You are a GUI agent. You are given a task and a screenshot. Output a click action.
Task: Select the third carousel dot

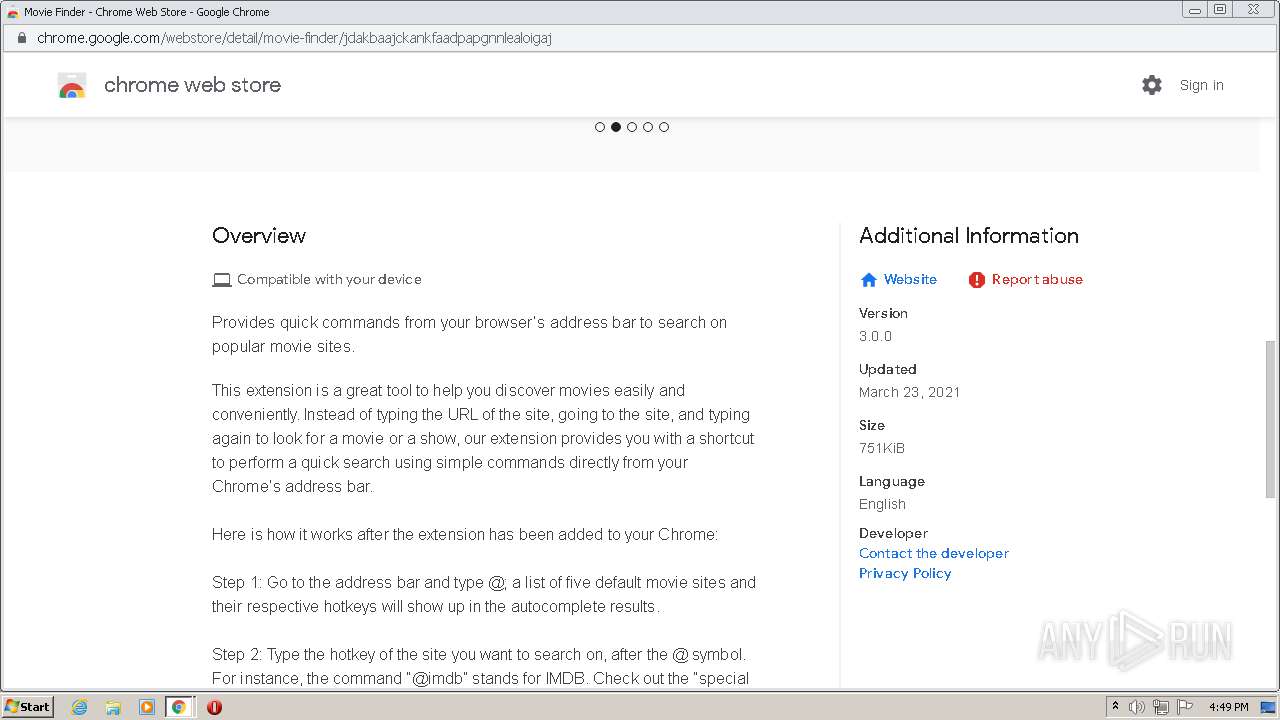click(x=632, y=127)
